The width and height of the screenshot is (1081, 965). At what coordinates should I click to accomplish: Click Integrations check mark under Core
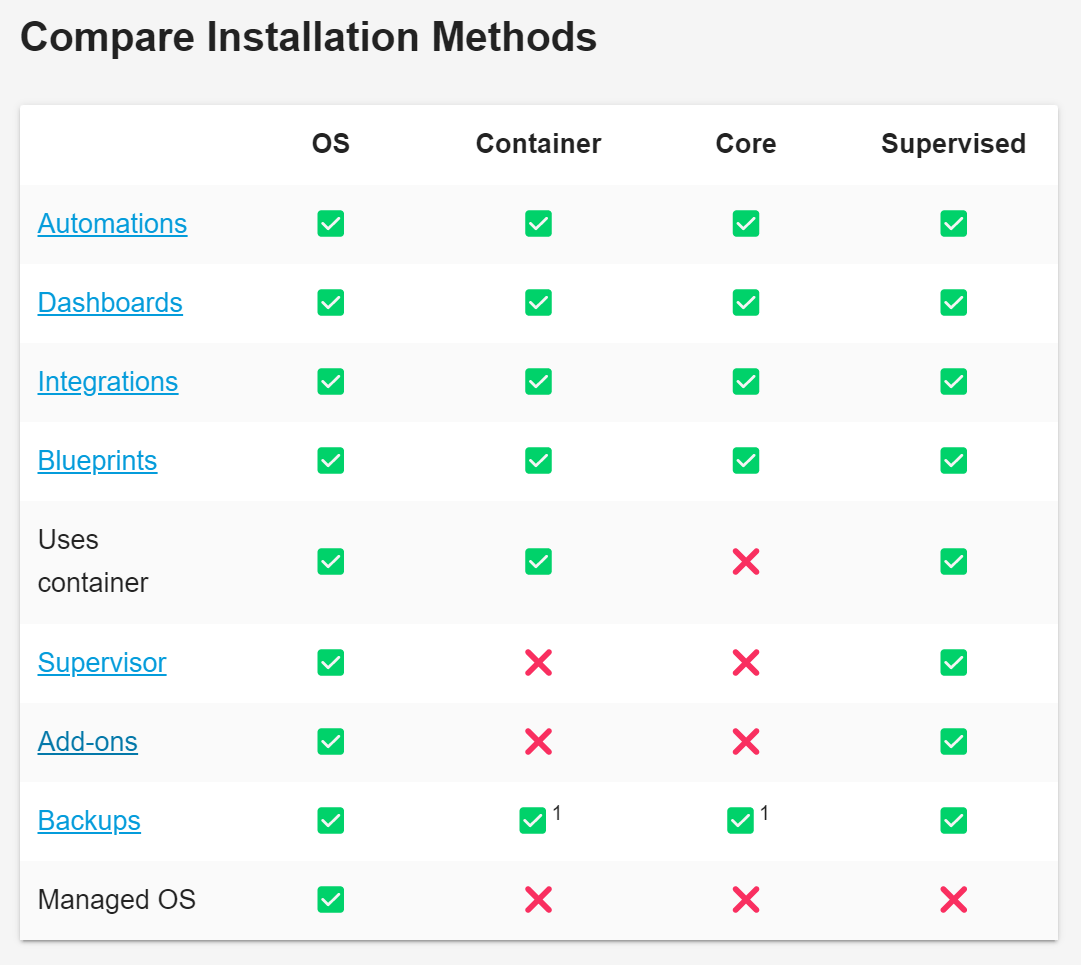(x=746, y=382)
